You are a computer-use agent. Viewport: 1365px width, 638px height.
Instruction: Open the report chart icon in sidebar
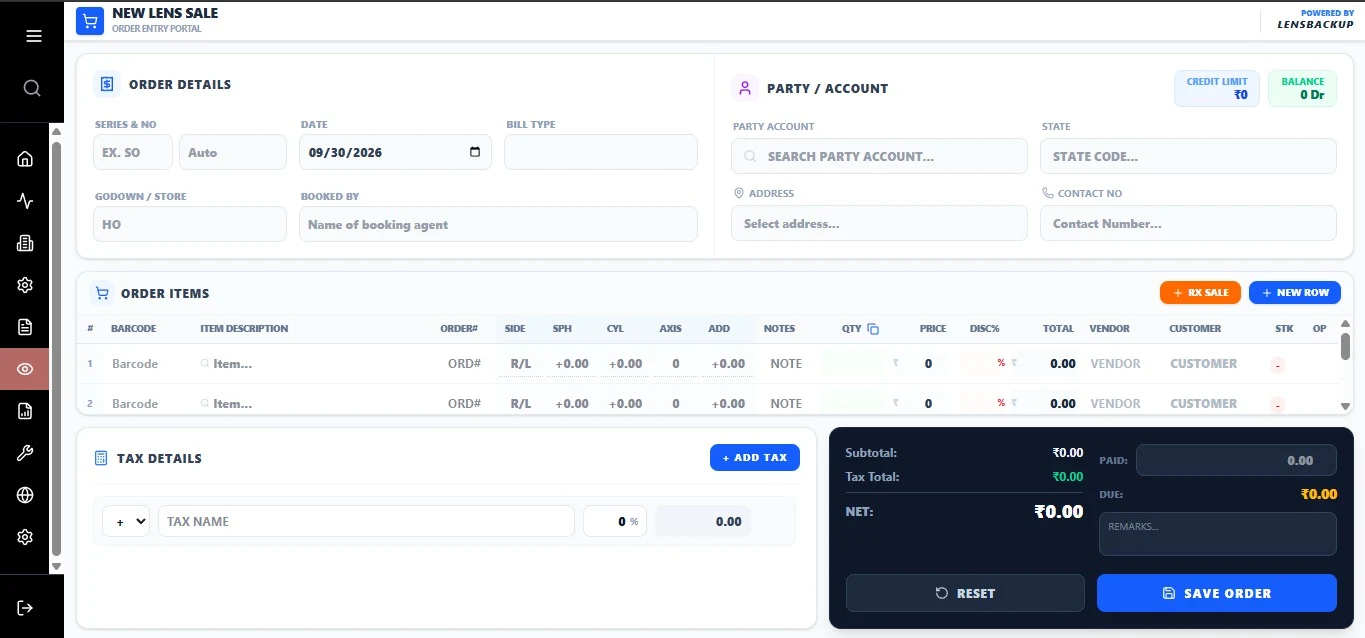coord(25,411)
